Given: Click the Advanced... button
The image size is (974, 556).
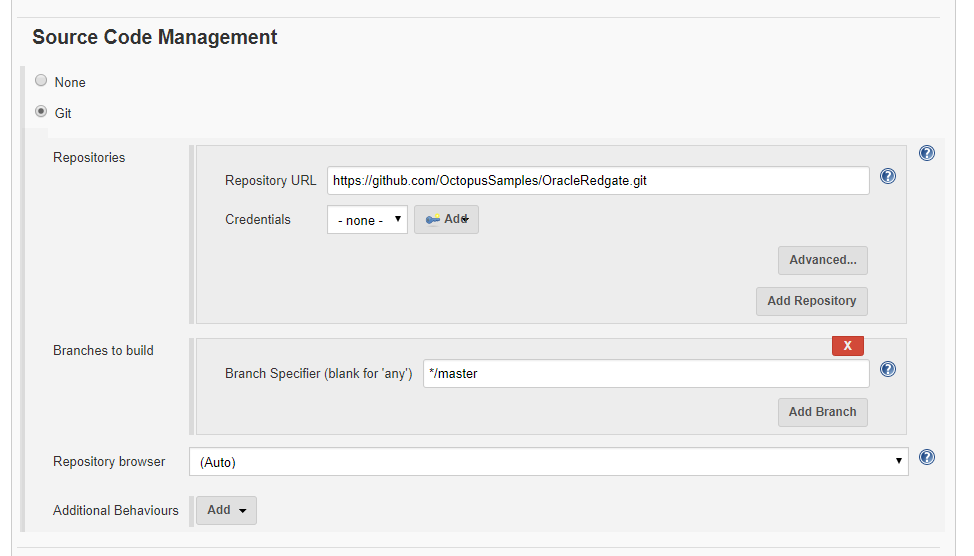Looking at the screenshot, I should [x=822, y=260].
